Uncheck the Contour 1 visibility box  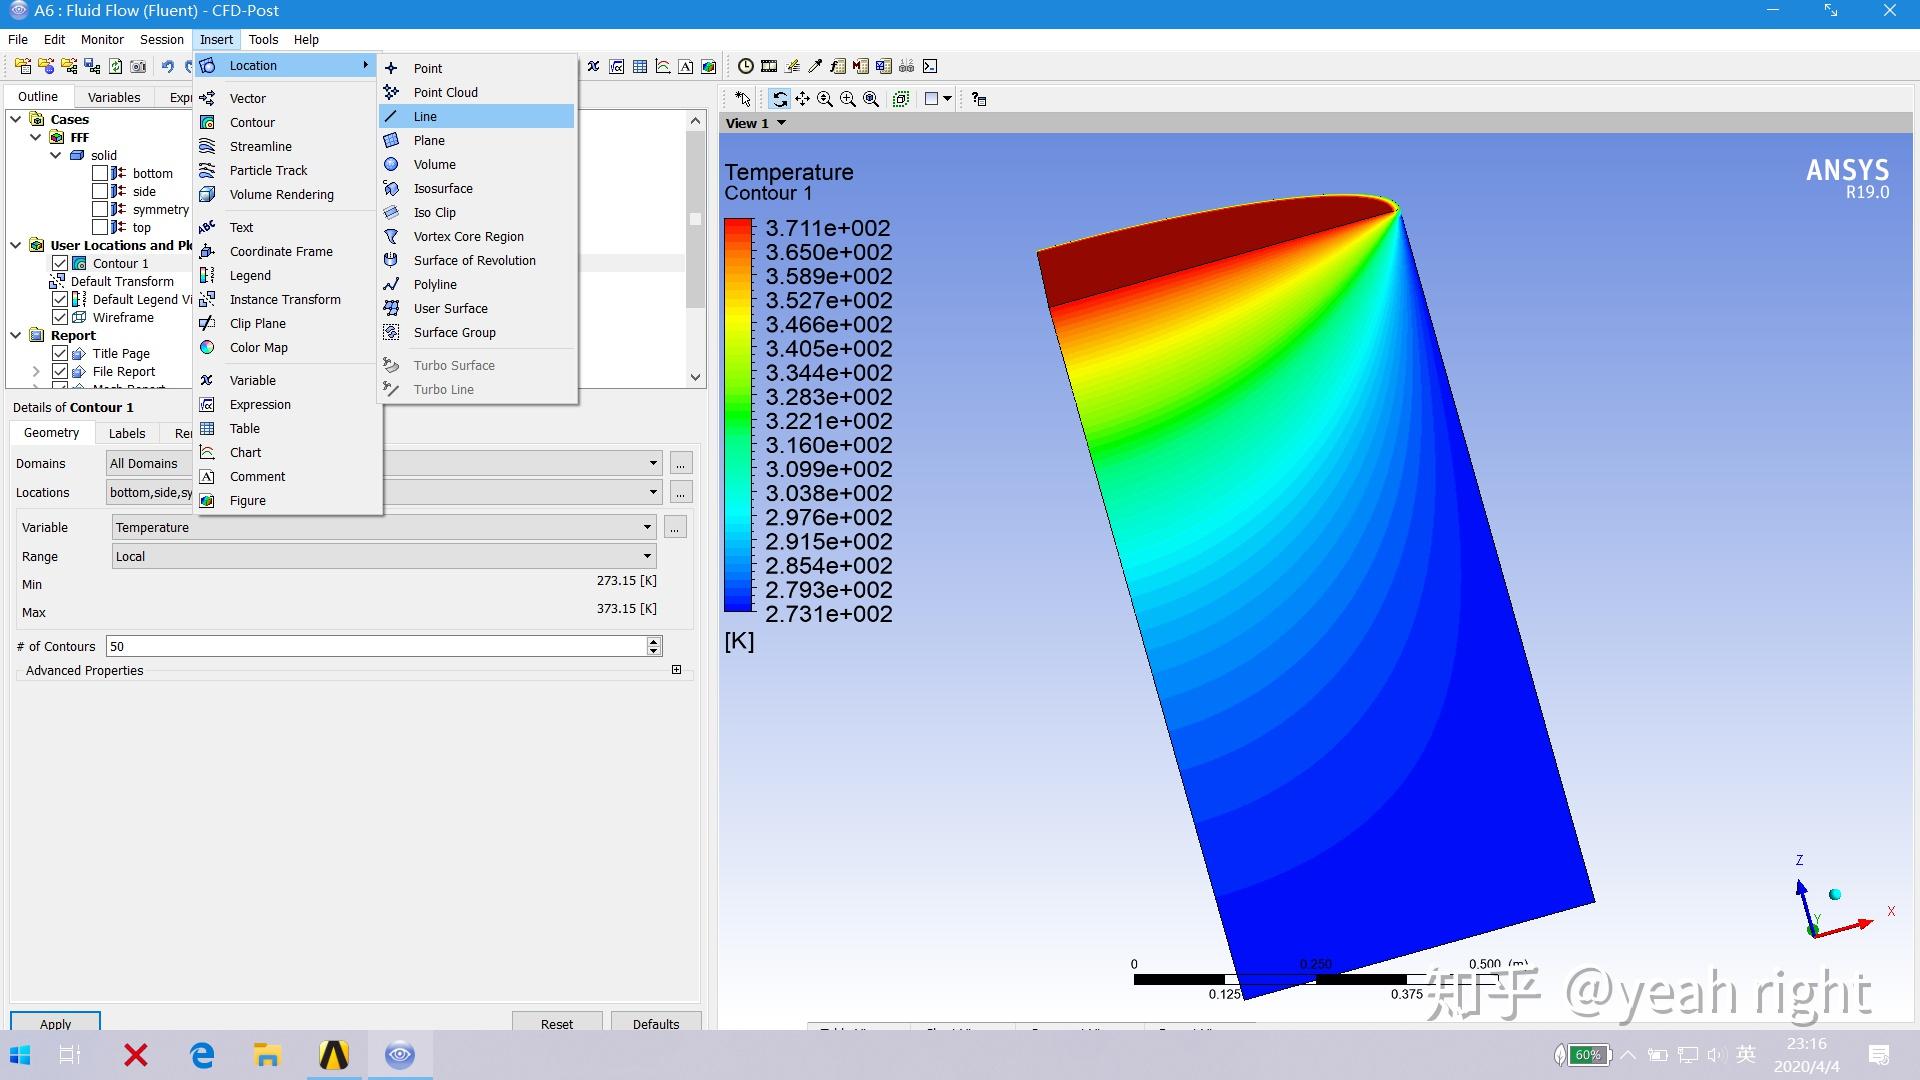click(x=60, y=263)
